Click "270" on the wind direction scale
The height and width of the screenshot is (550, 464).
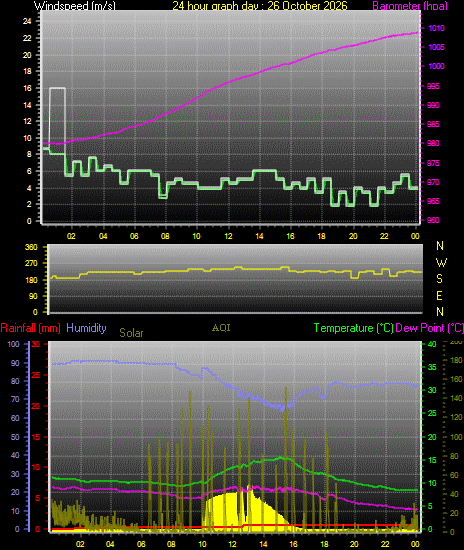pos(31,263)
